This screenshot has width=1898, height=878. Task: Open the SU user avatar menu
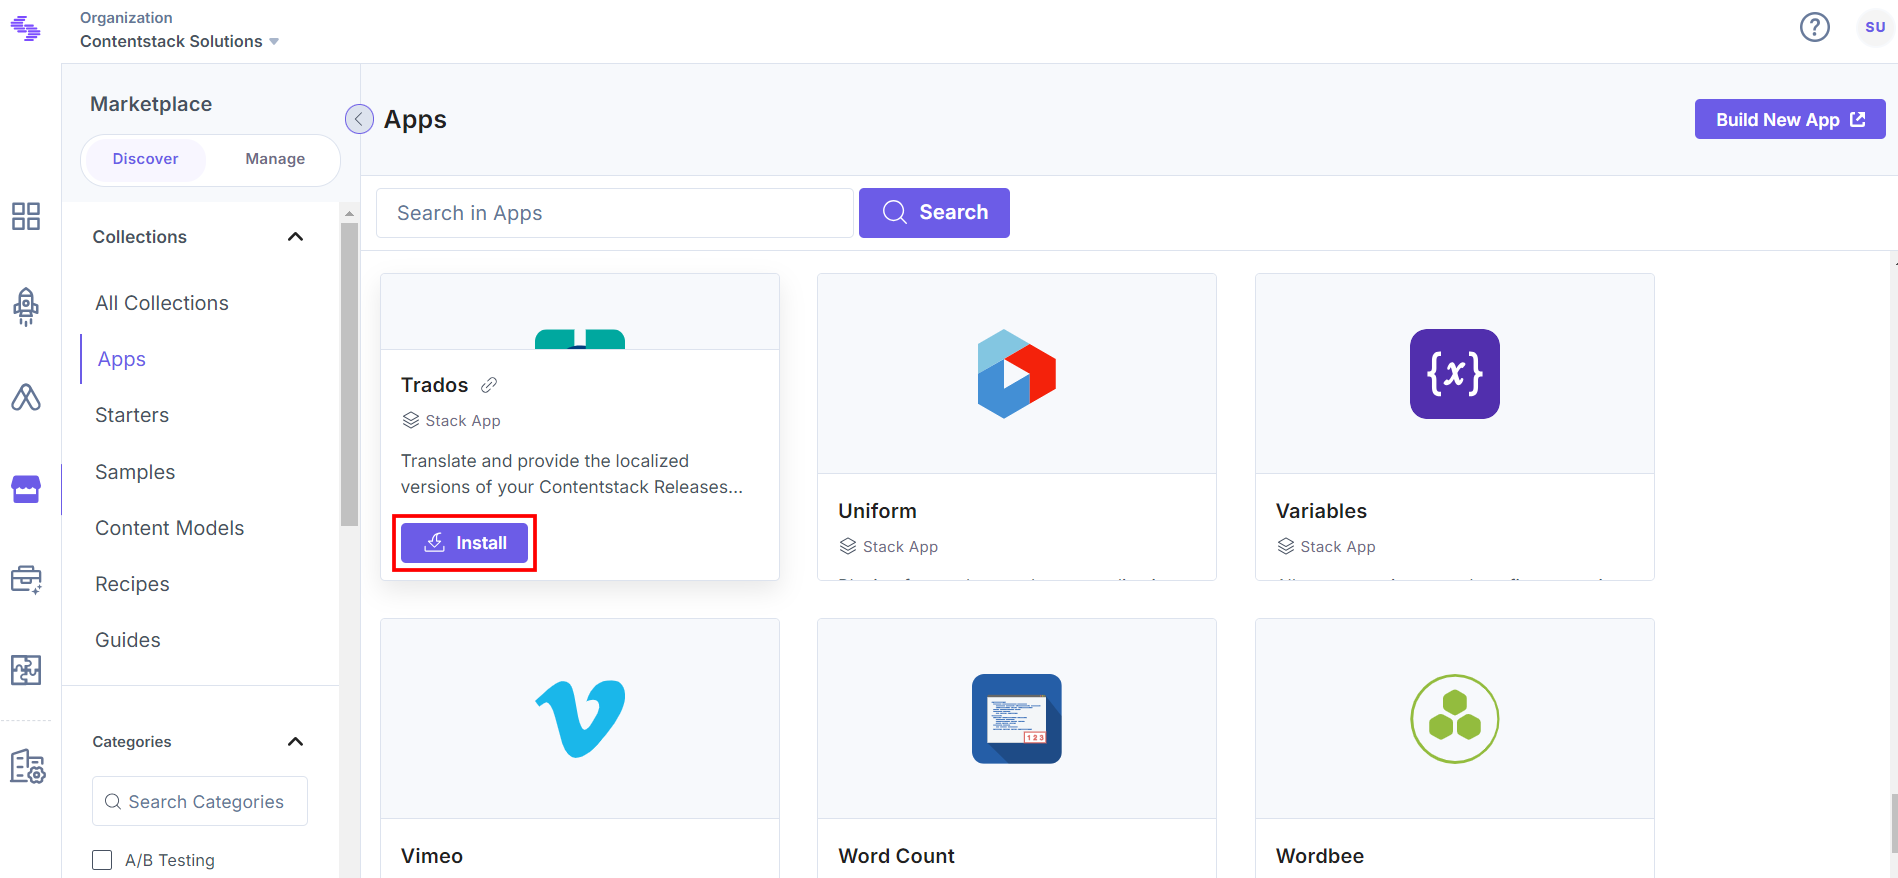coord(1875,27)
